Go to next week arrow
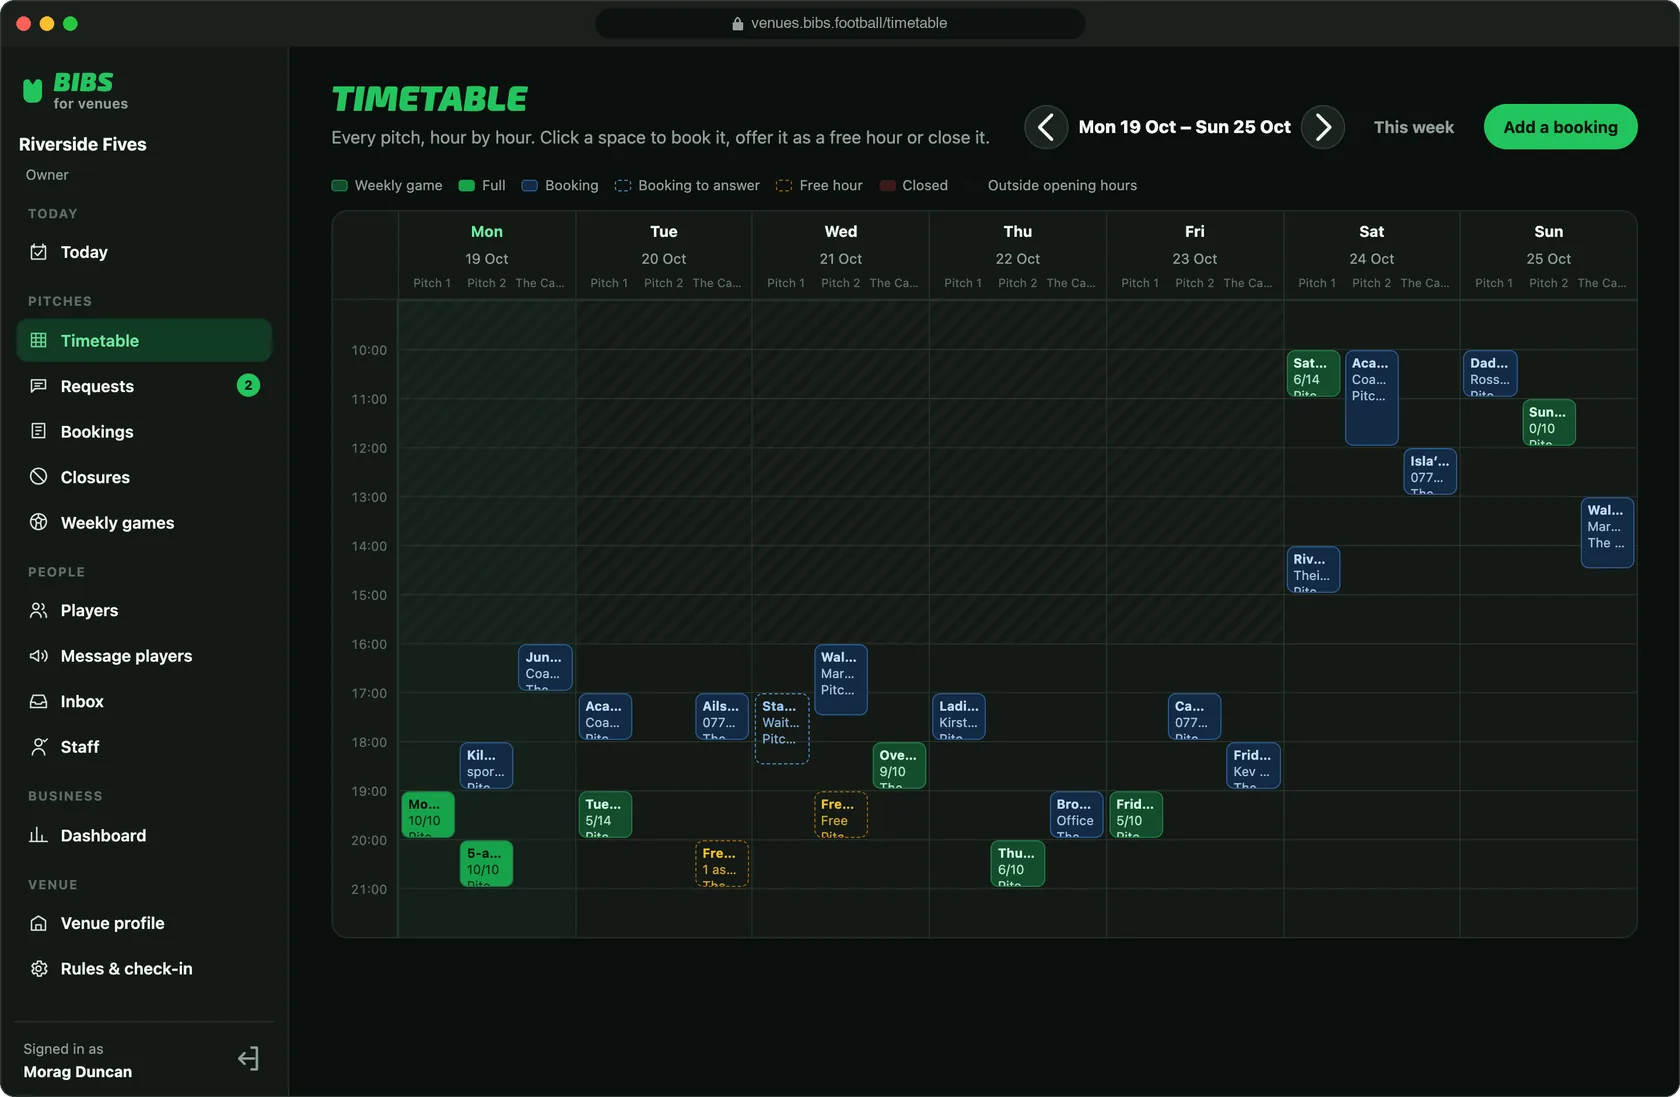The width and height of the screenshot is (1680, 1097). tap(1323, 127)
